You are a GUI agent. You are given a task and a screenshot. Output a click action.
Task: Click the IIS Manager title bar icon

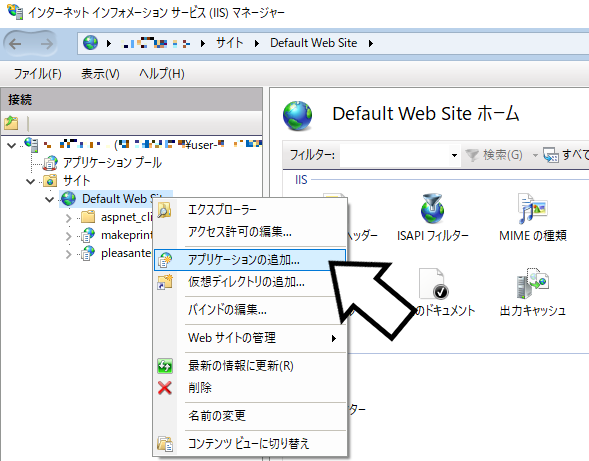[x=15, y=11]
